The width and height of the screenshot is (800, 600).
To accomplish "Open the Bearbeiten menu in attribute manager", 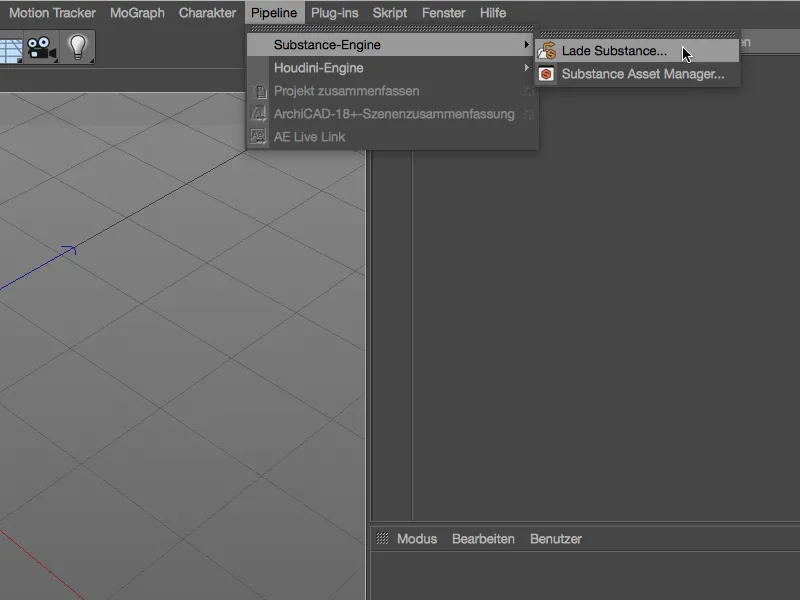I will pyautogui.click(x=483, y=539).
